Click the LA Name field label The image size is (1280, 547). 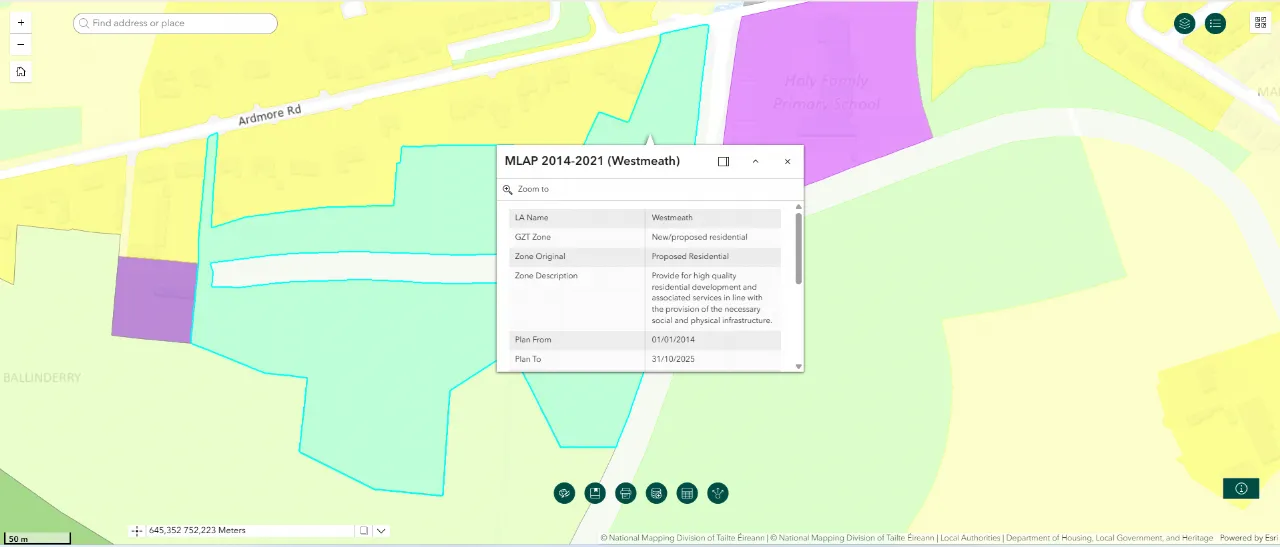pyautogui.click(x=531, y=217)
